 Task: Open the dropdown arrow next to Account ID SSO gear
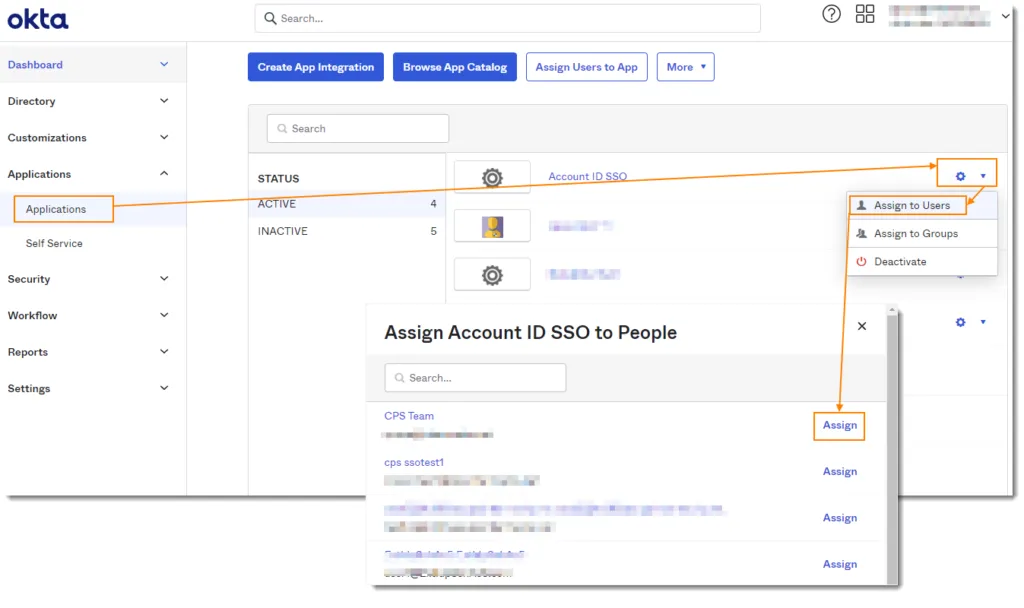click(x=982, y=176)
